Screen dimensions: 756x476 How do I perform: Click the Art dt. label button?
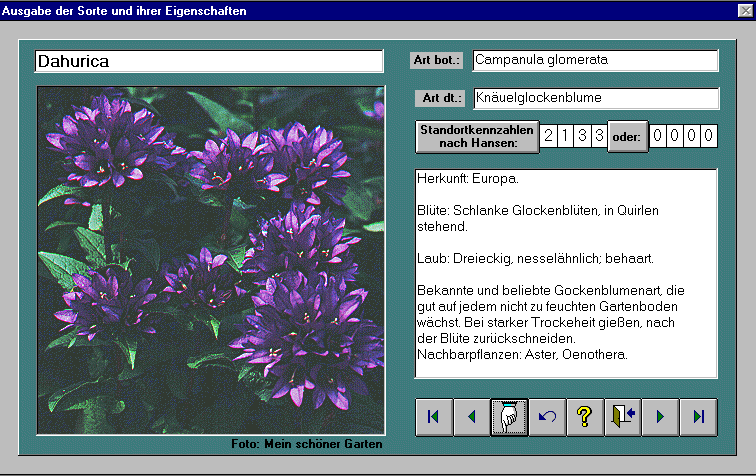(x=439, y=98)
